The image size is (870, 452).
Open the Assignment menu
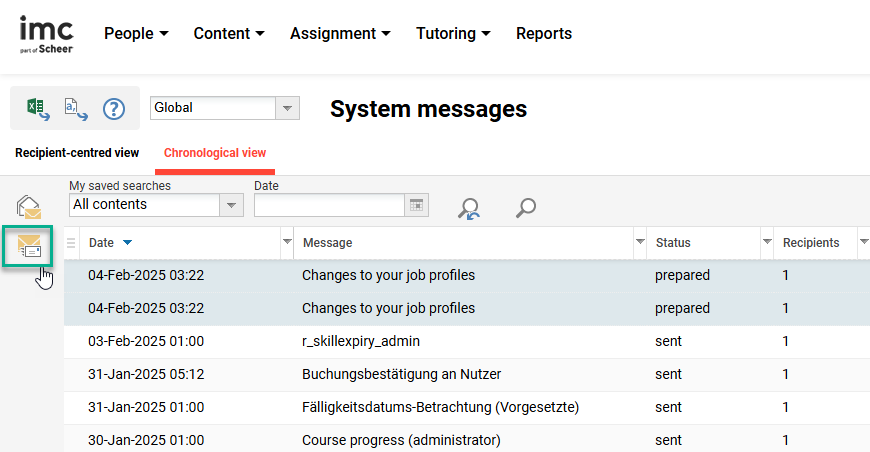click(x=340, y=34)
